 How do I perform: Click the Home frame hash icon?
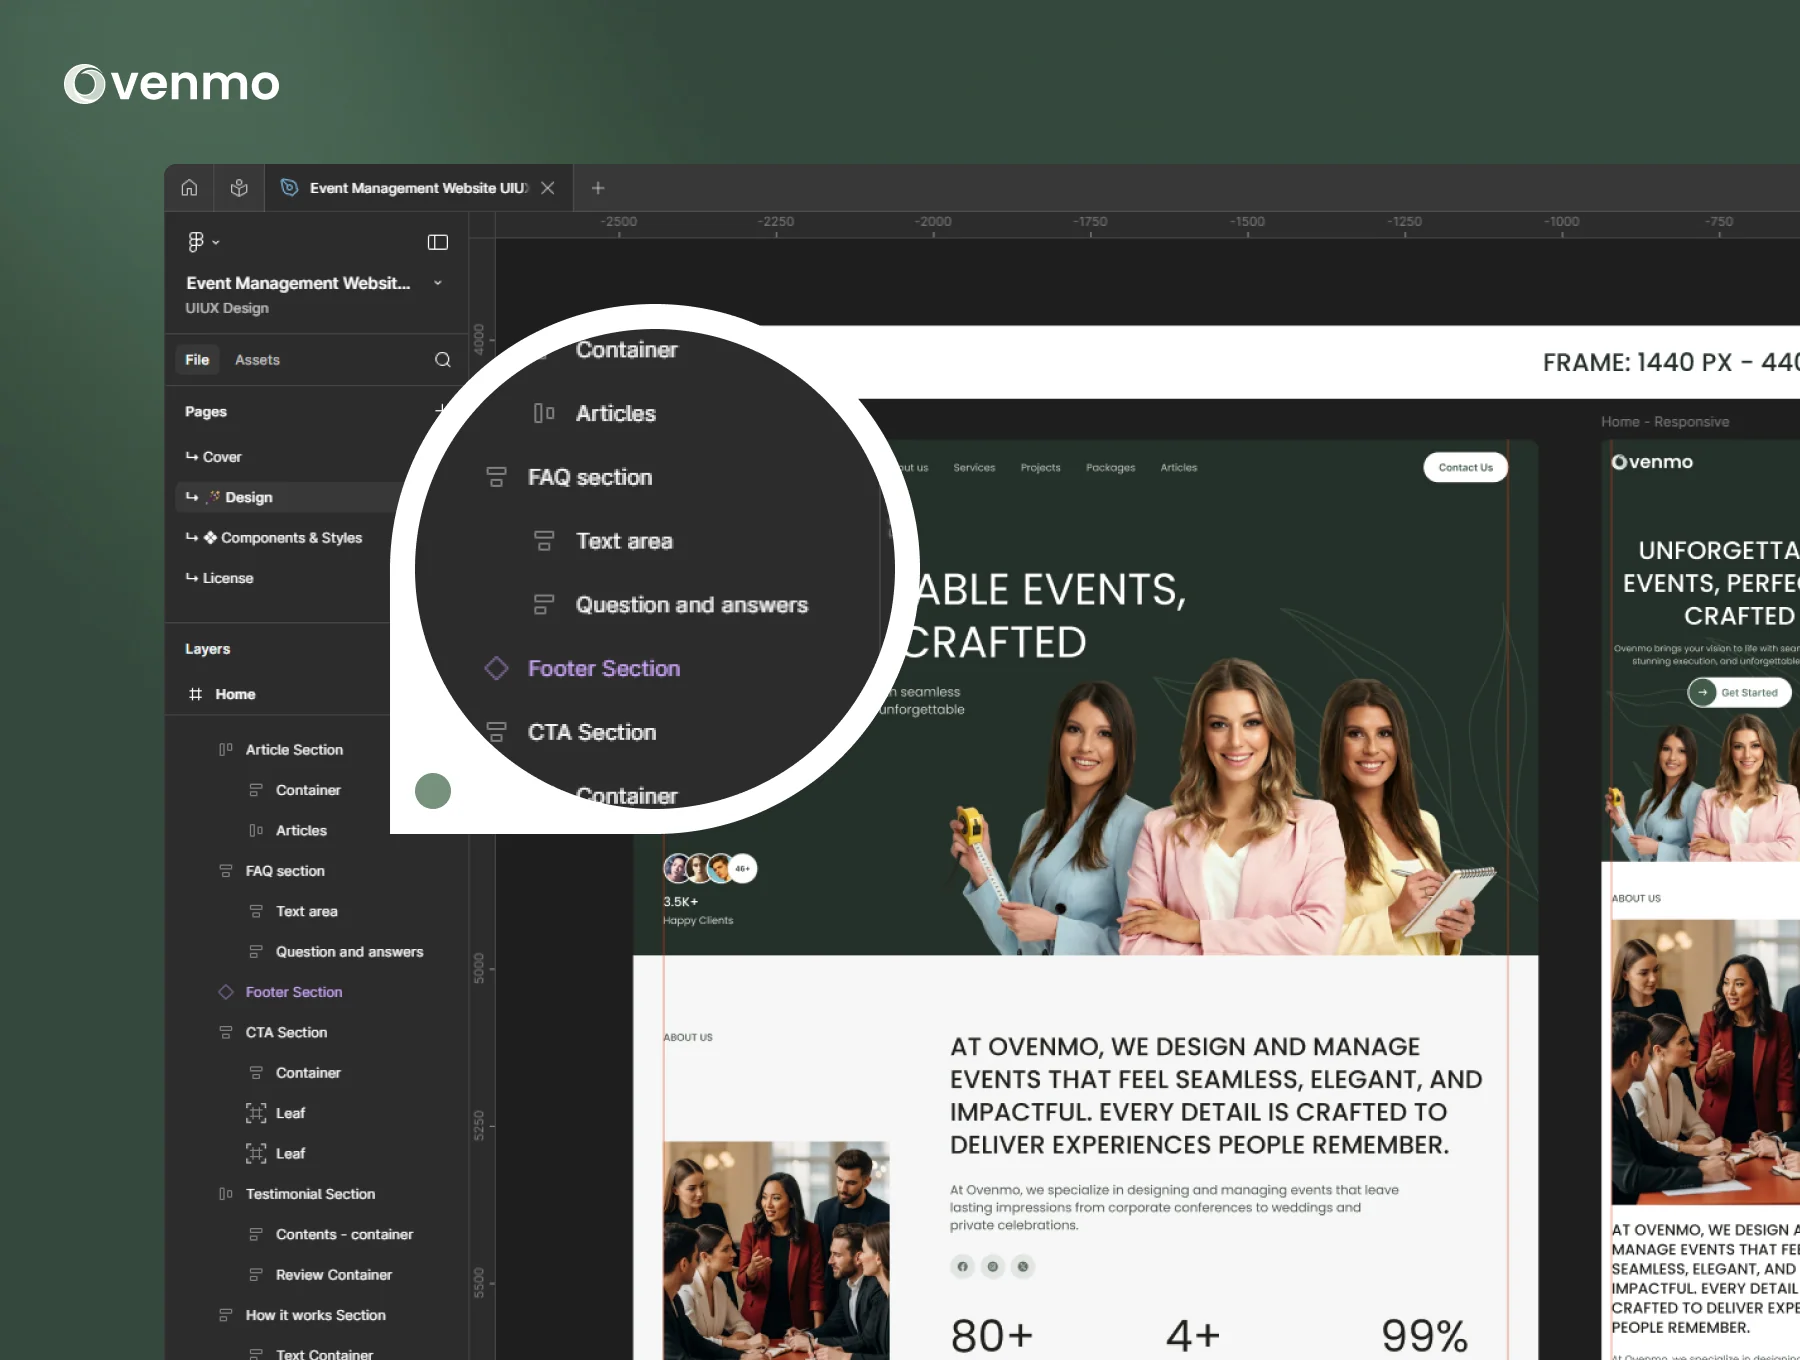196,694
